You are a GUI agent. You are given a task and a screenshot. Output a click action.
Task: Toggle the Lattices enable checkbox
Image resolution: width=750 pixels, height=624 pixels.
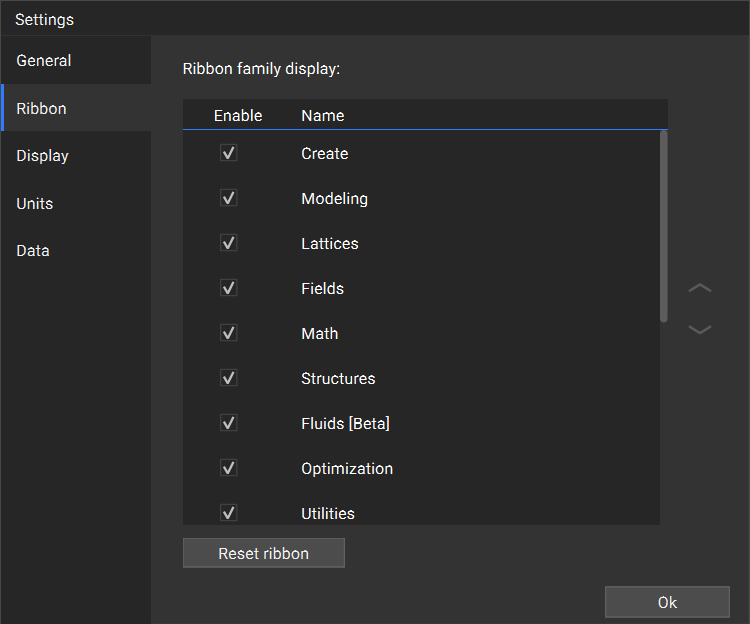[x=229, y=243]
